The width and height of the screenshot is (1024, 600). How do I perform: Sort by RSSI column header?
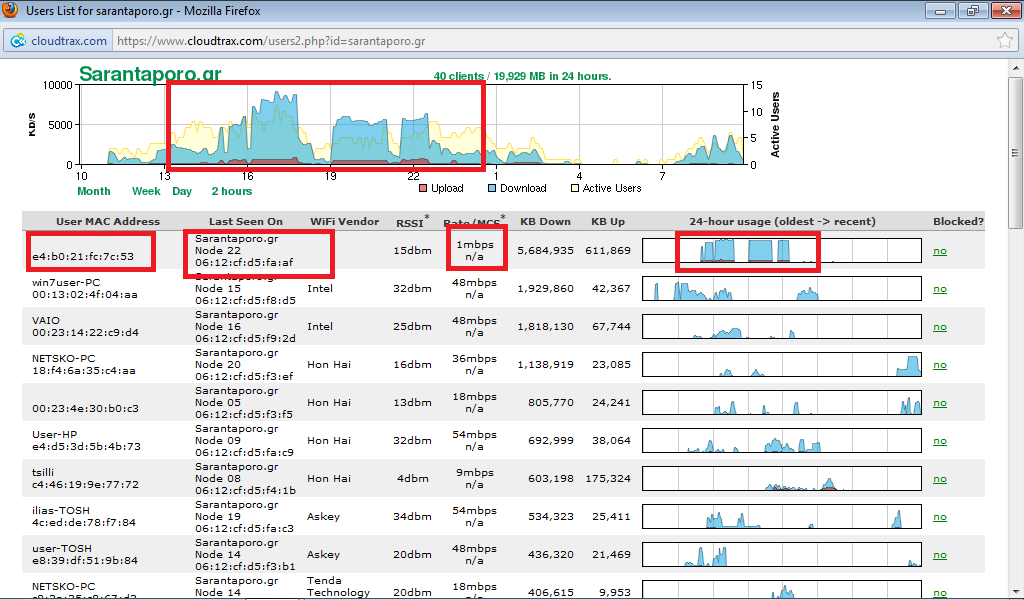pos(412,222)
